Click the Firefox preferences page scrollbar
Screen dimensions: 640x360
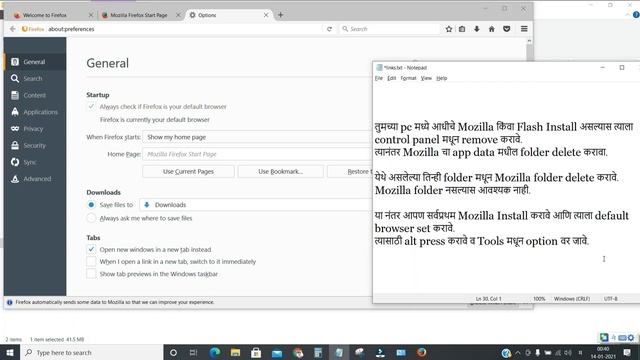point(529,51)
